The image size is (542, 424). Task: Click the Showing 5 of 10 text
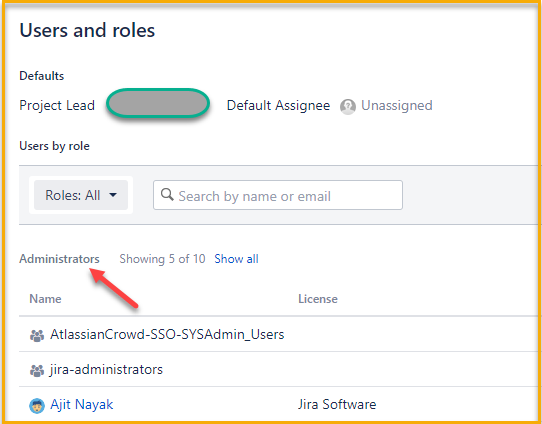(162, 259)
